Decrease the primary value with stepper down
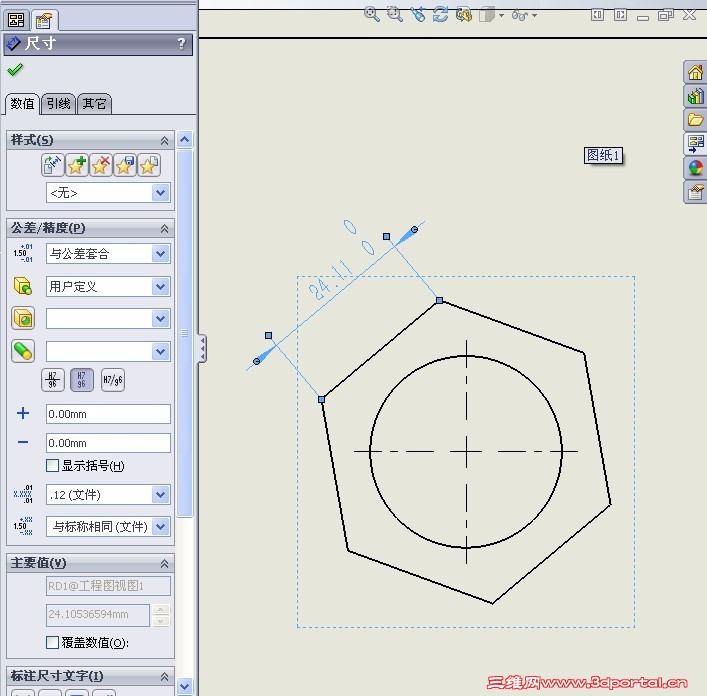The height and width of the screenshot is (696, 707). (x=161, y=621)
